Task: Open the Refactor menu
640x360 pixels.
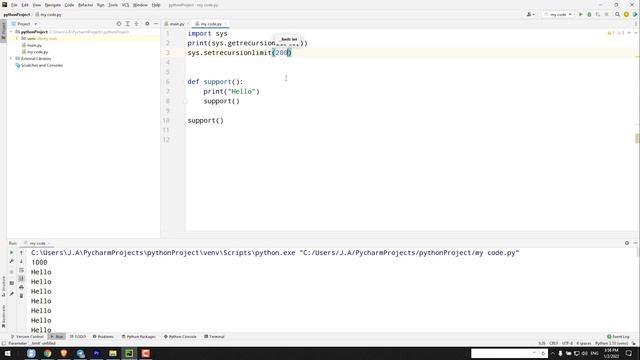Action: [x=85, y=5]
